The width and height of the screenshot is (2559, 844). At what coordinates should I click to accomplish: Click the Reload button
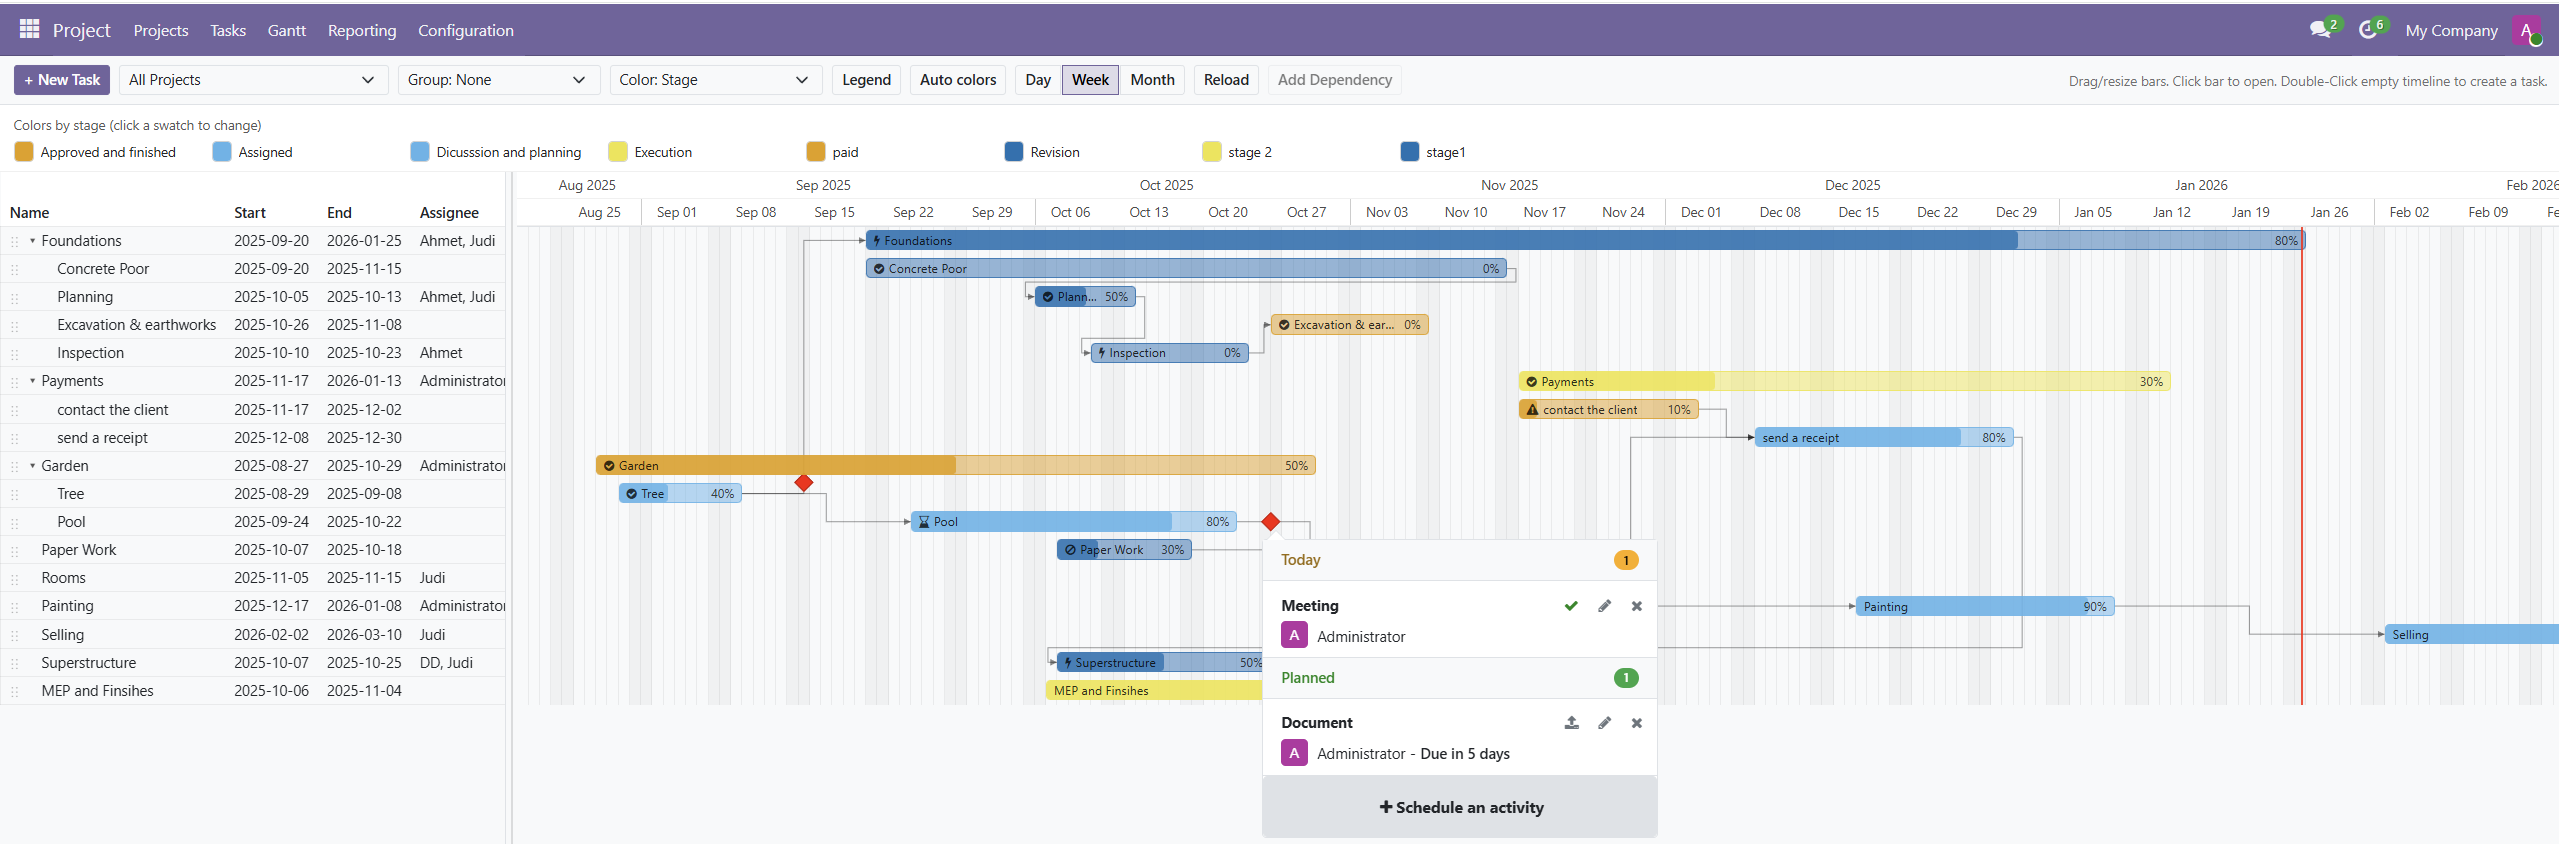coord(1226,80)
